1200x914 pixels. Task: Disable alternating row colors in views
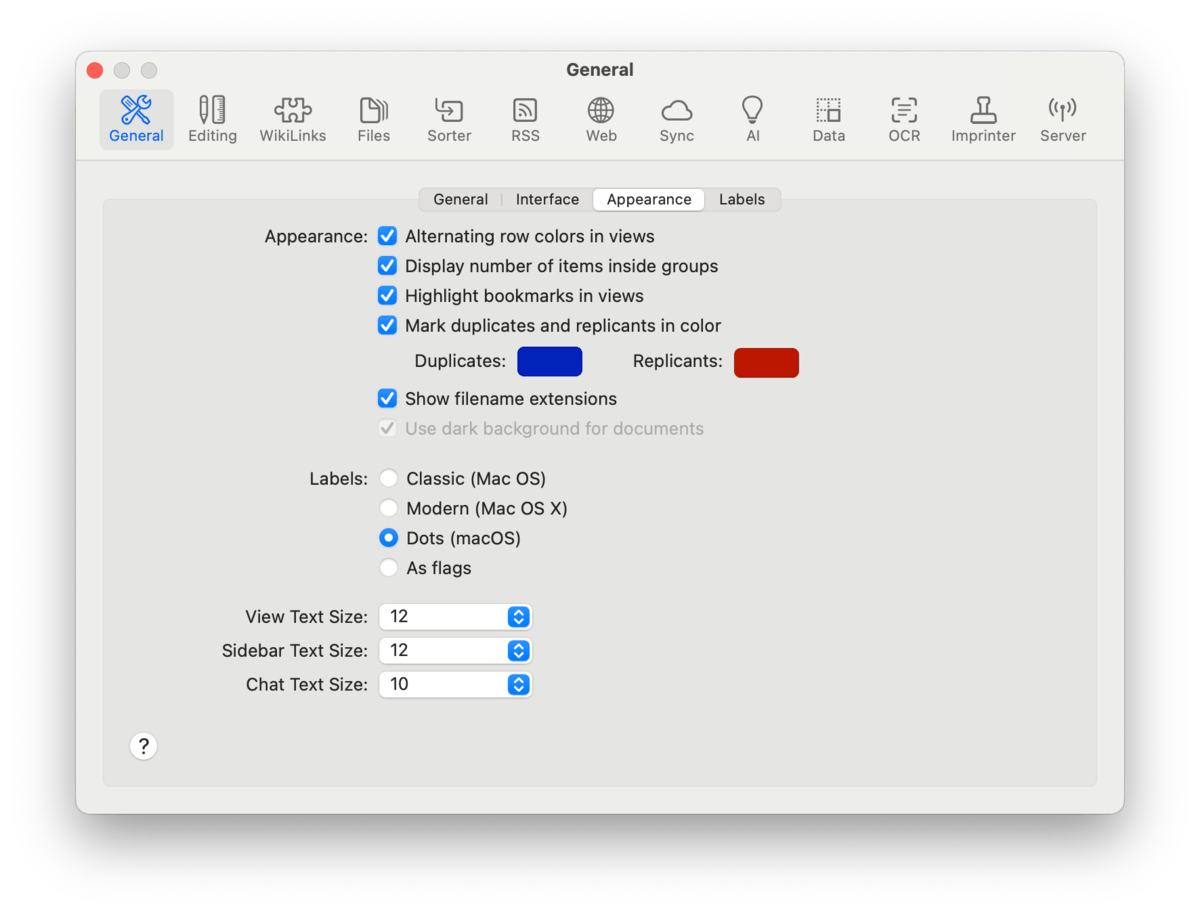coord(388,237)
